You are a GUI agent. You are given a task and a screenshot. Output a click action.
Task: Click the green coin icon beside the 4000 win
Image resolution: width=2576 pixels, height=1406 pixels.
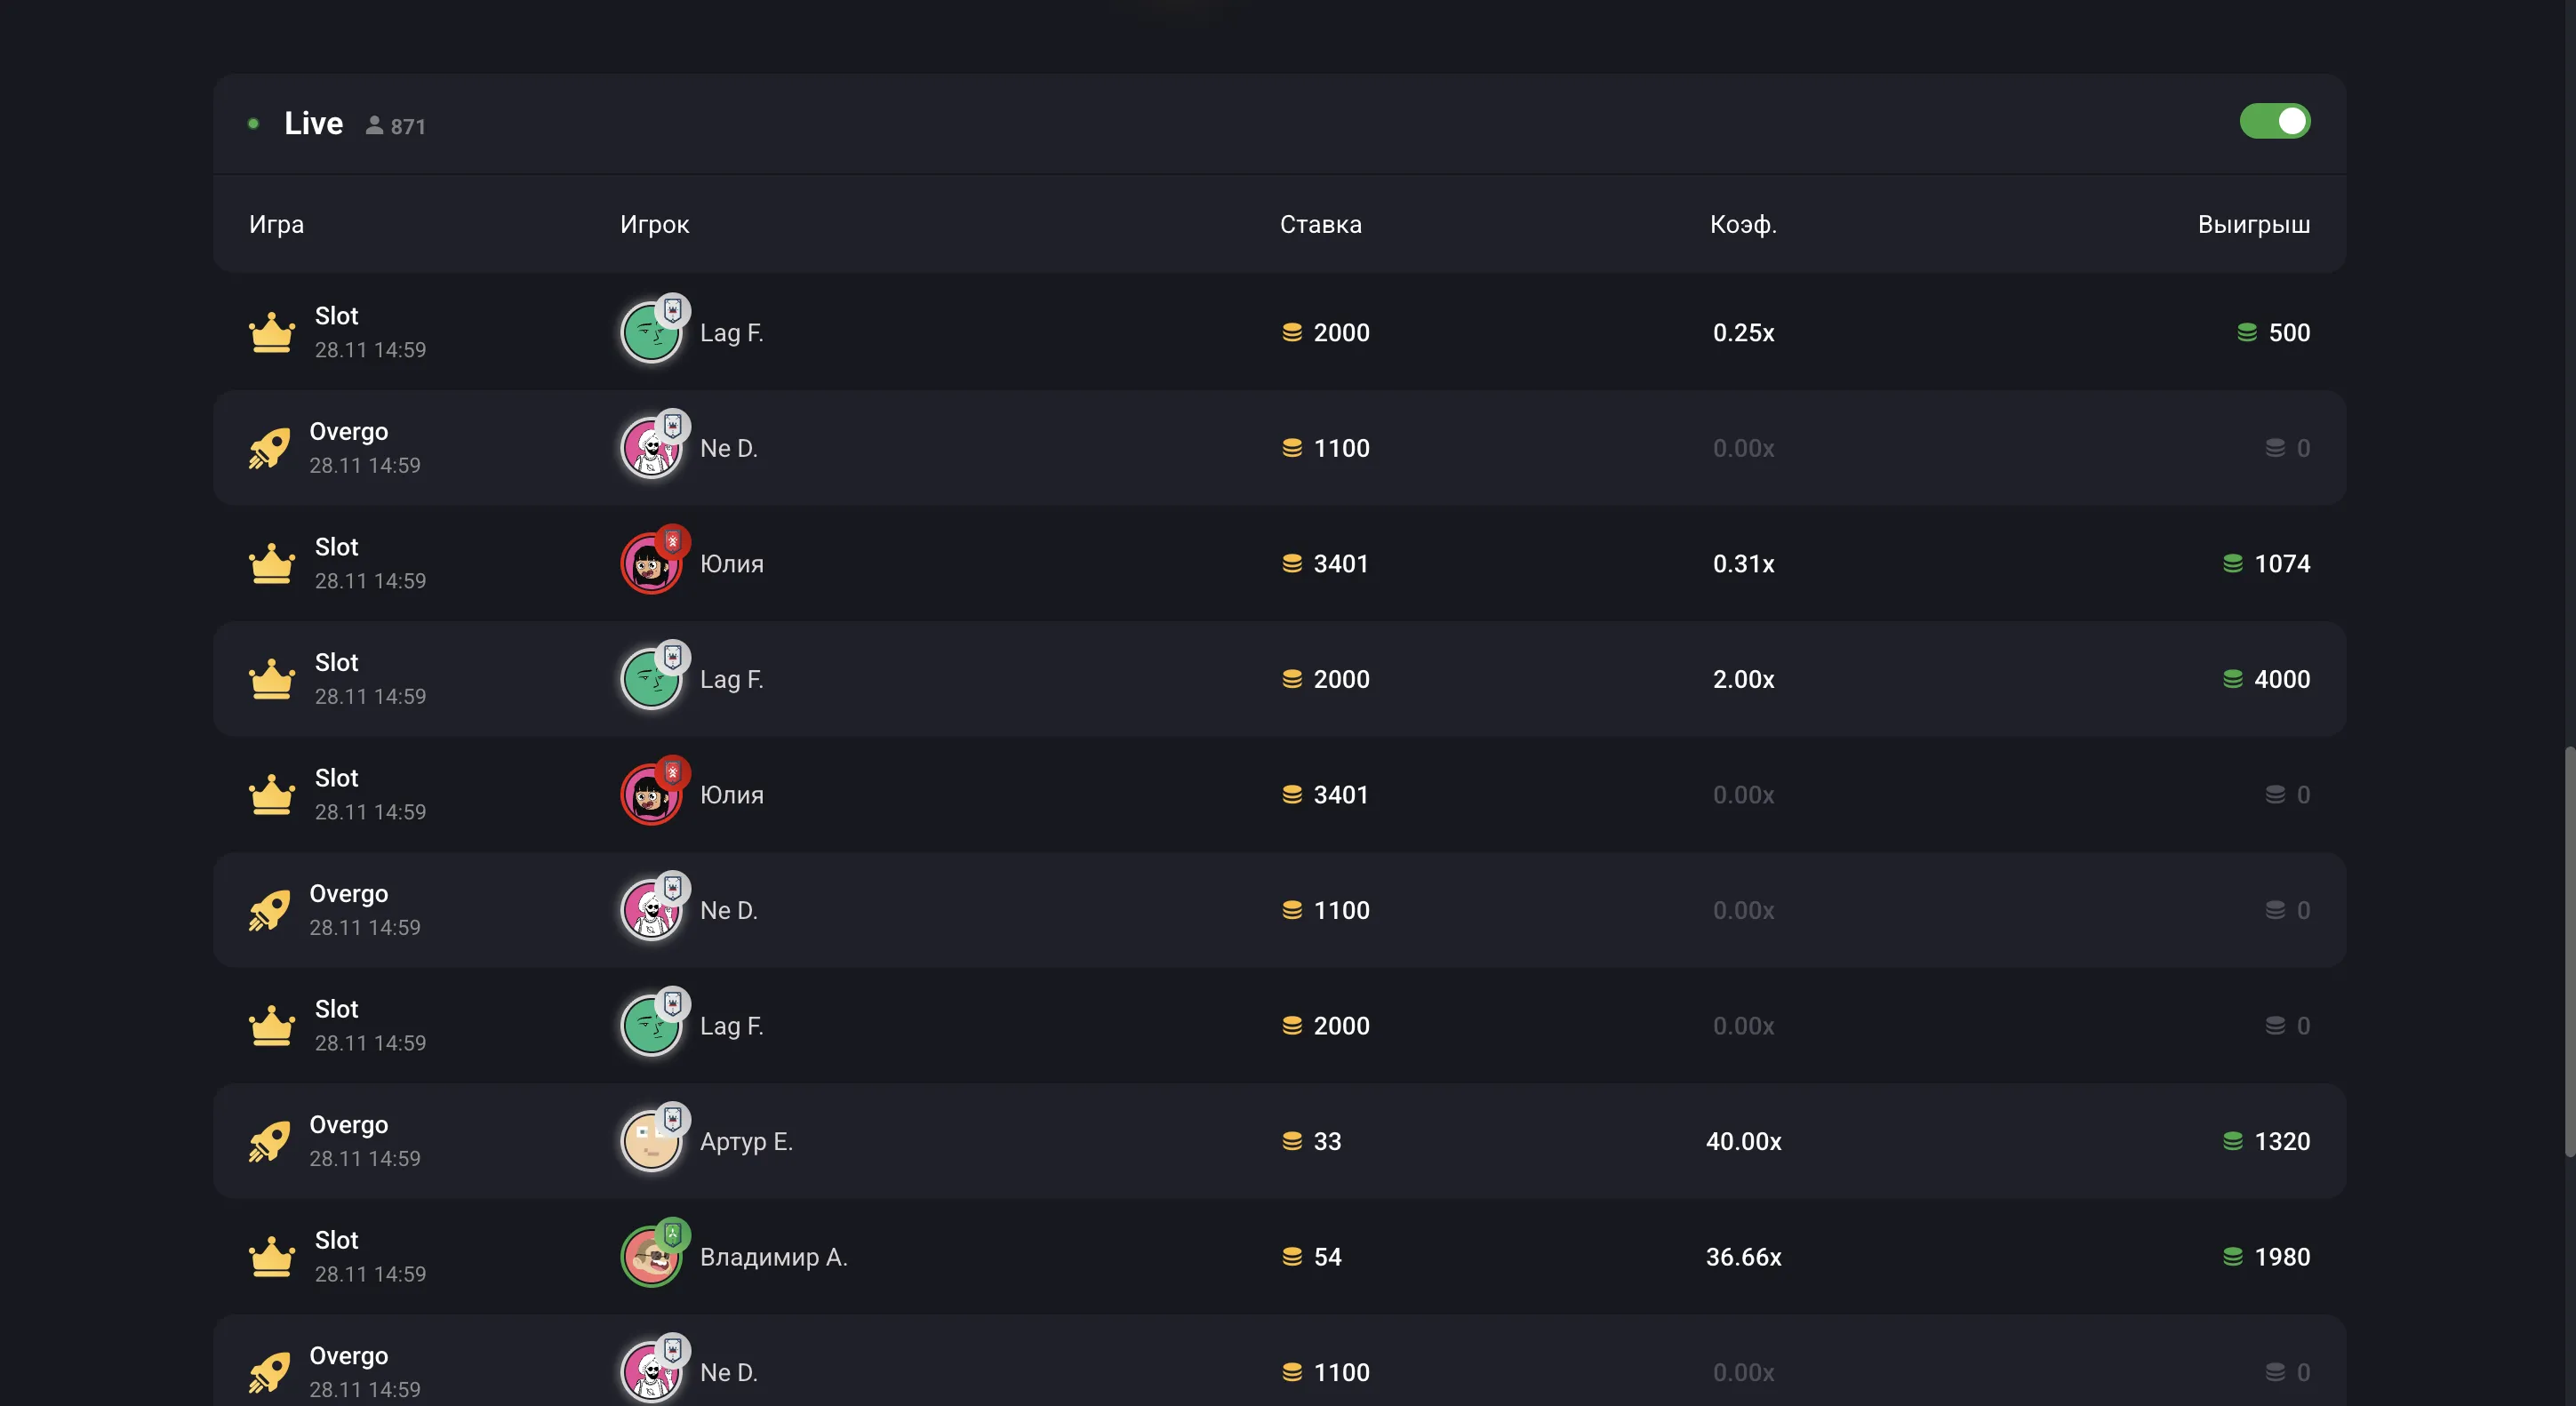pyautogui.click(x=2232, y=680)
